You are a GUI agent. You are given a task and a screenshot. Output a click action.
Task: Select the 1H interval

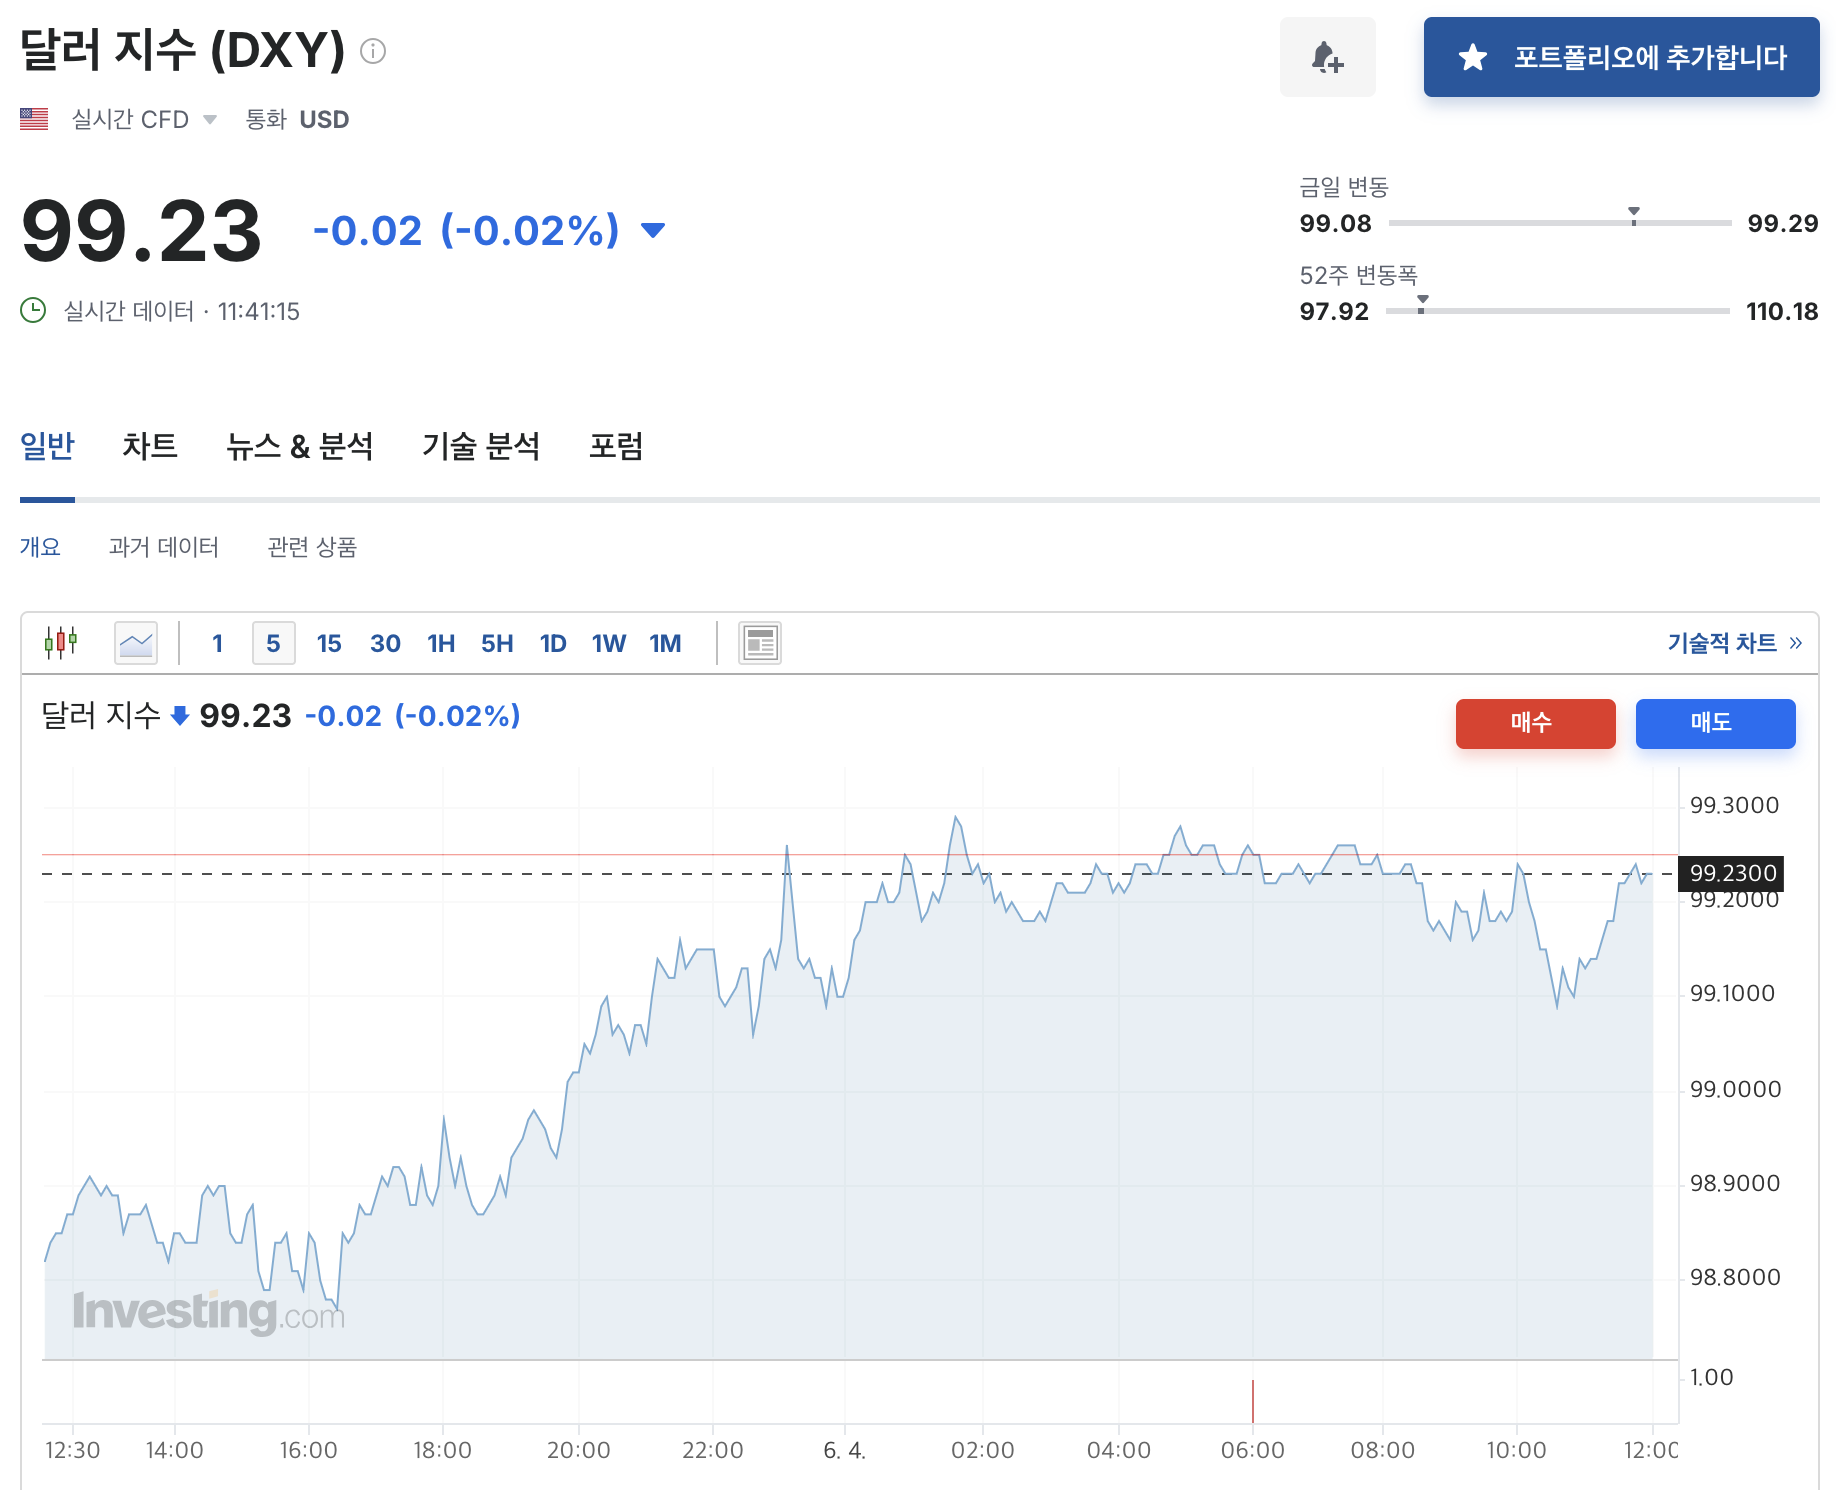[x=441, y=643]
